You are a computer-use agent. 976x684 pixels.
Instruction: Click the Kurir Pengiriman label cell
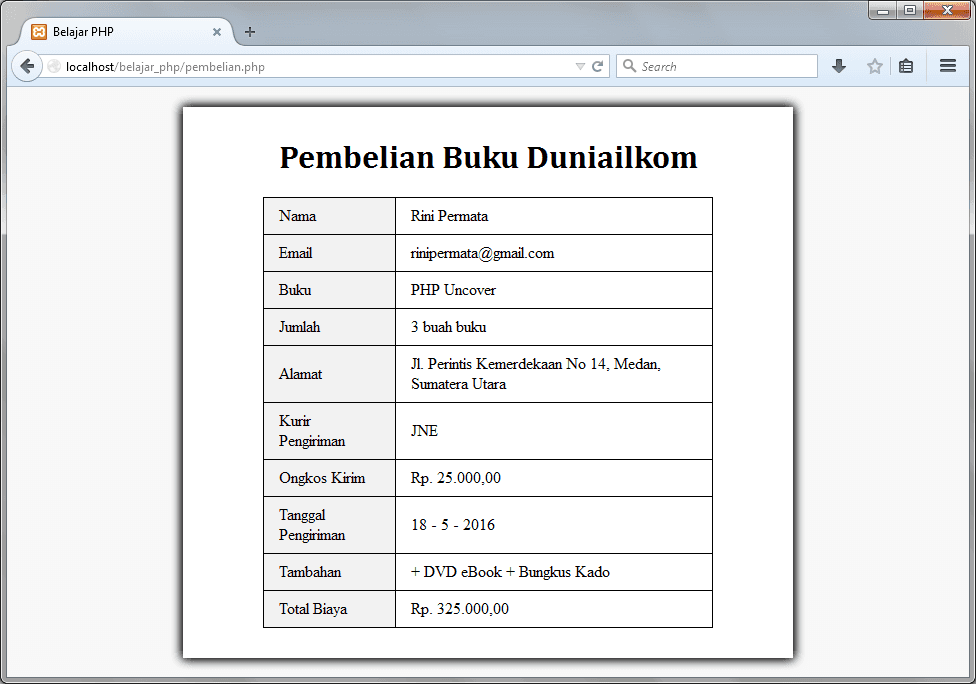tap(329, 431)
